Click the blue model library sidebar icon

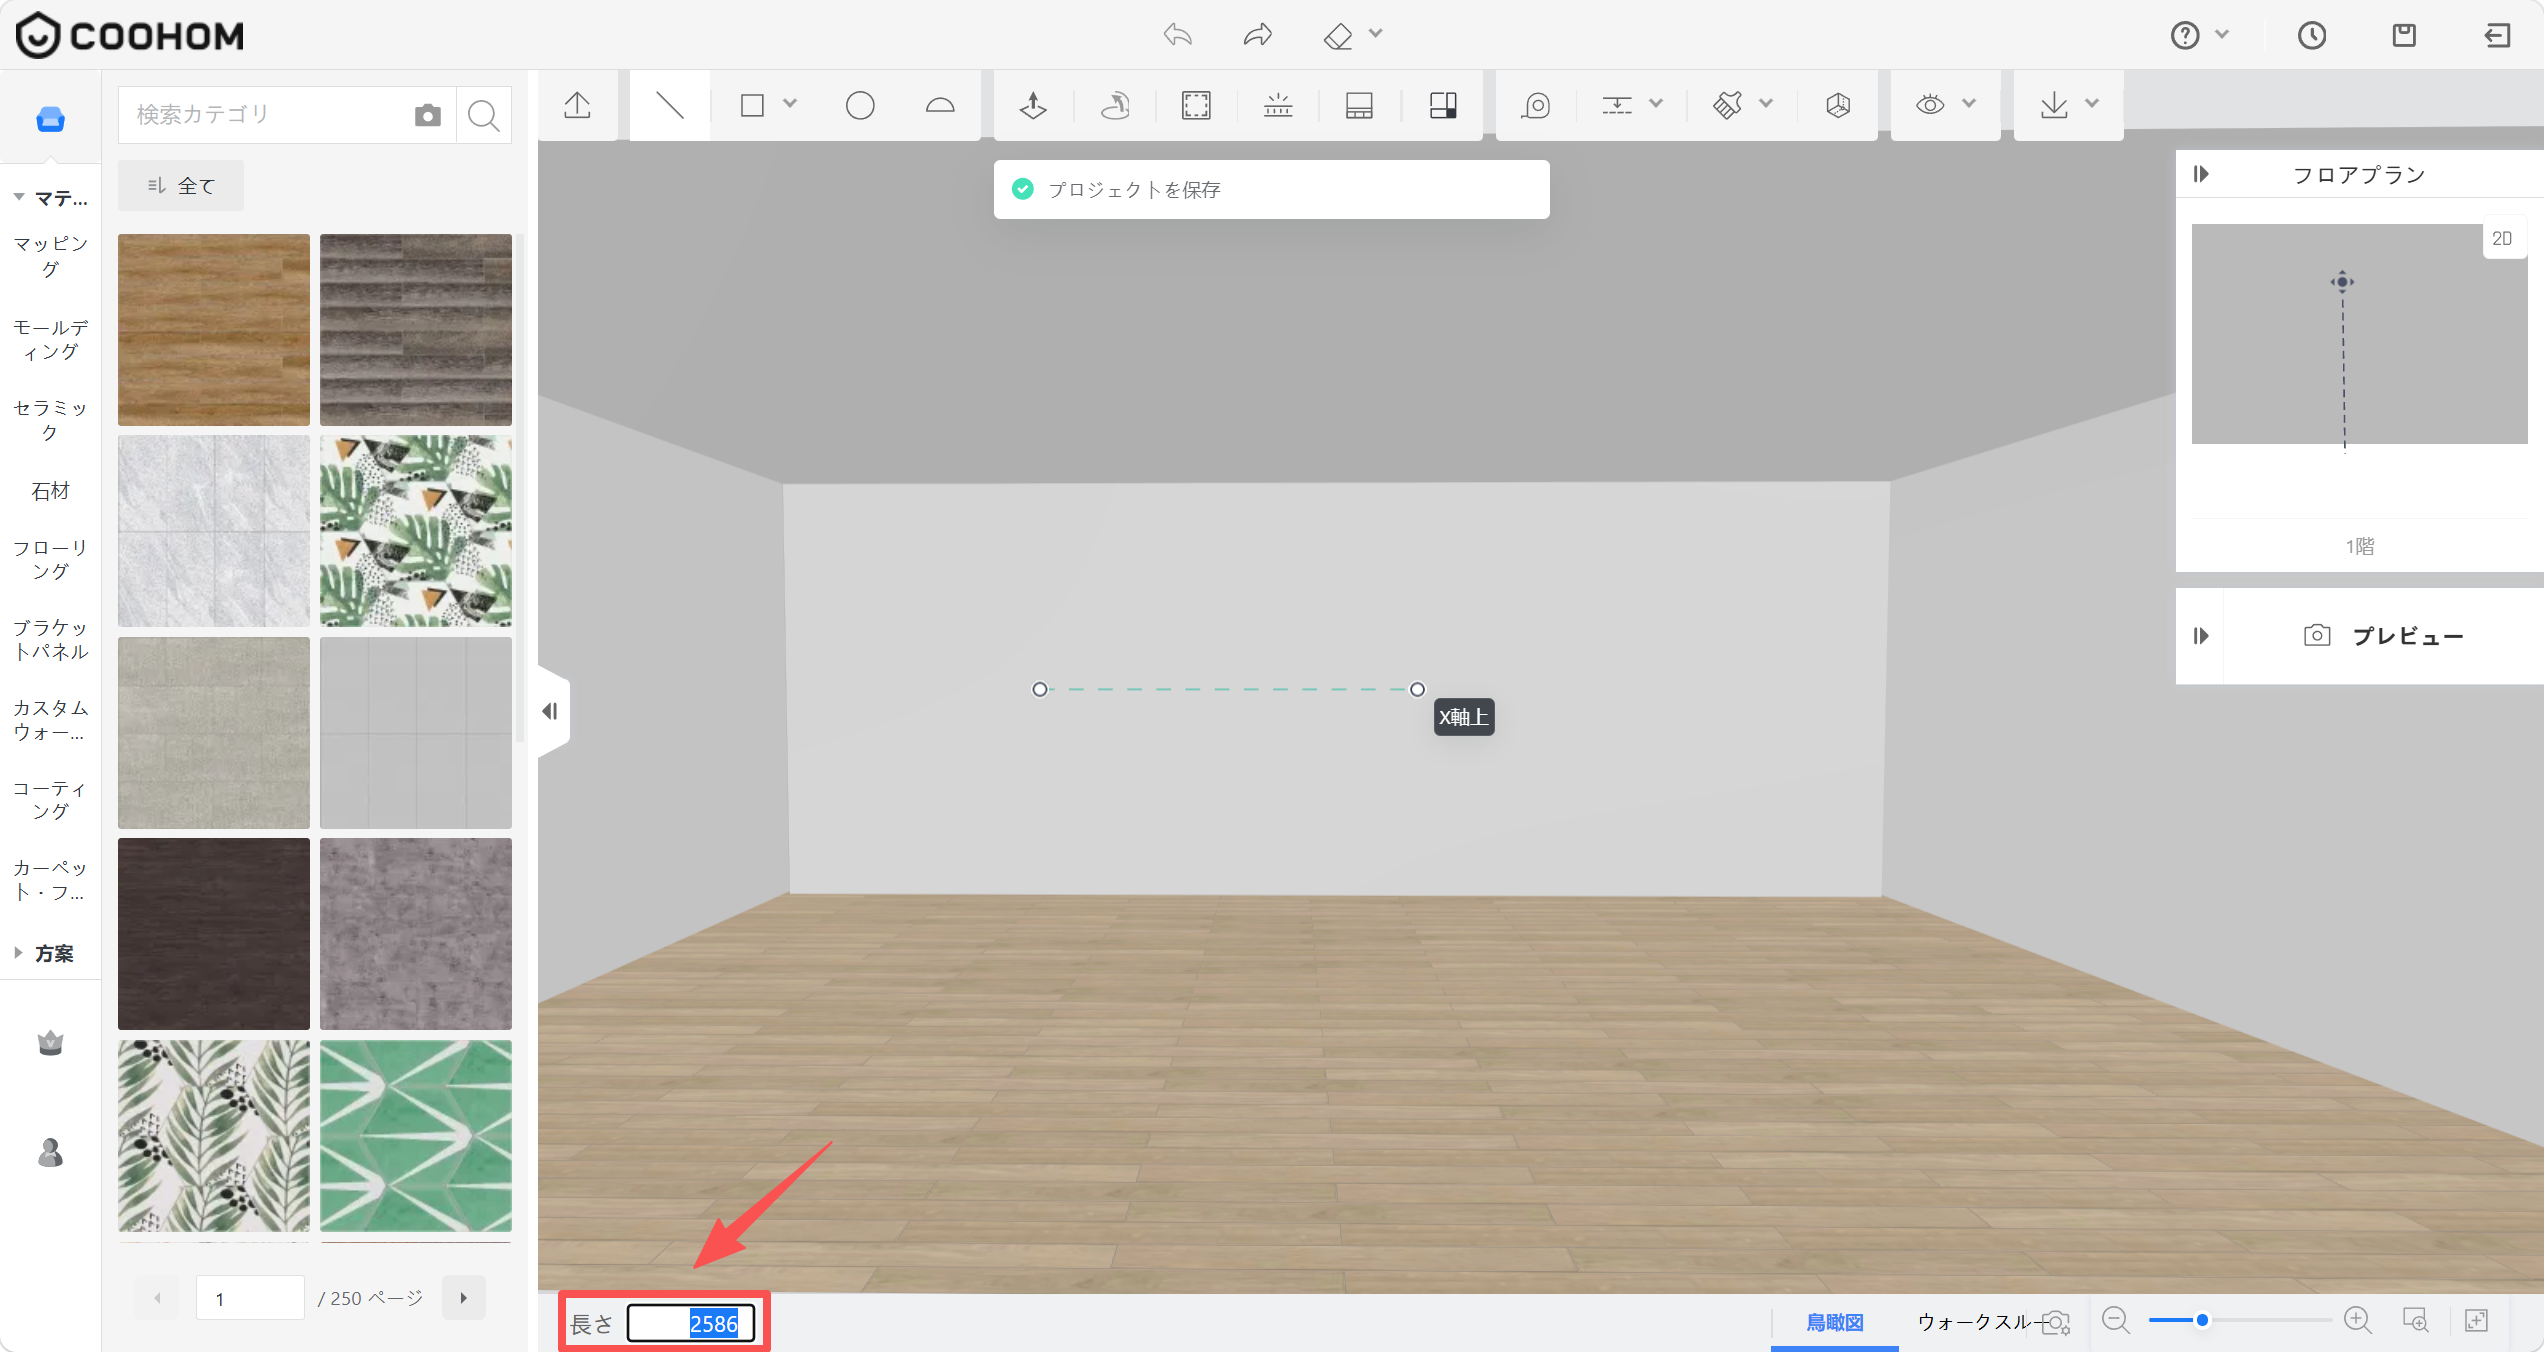pos(51,119)
